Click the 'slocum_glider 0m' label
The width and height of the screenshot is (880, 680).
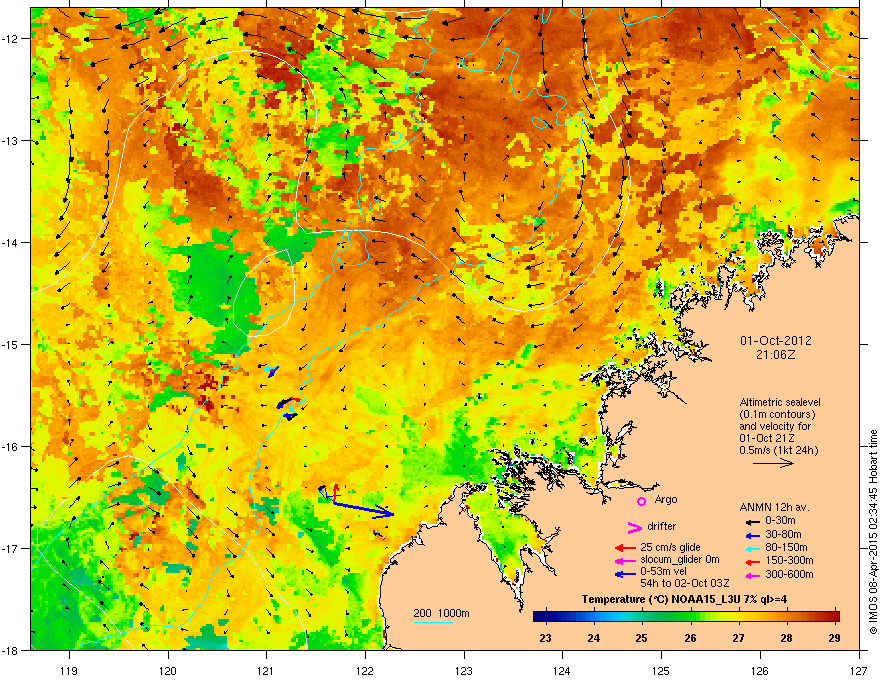pyautogui.click(x=680, y=560)
